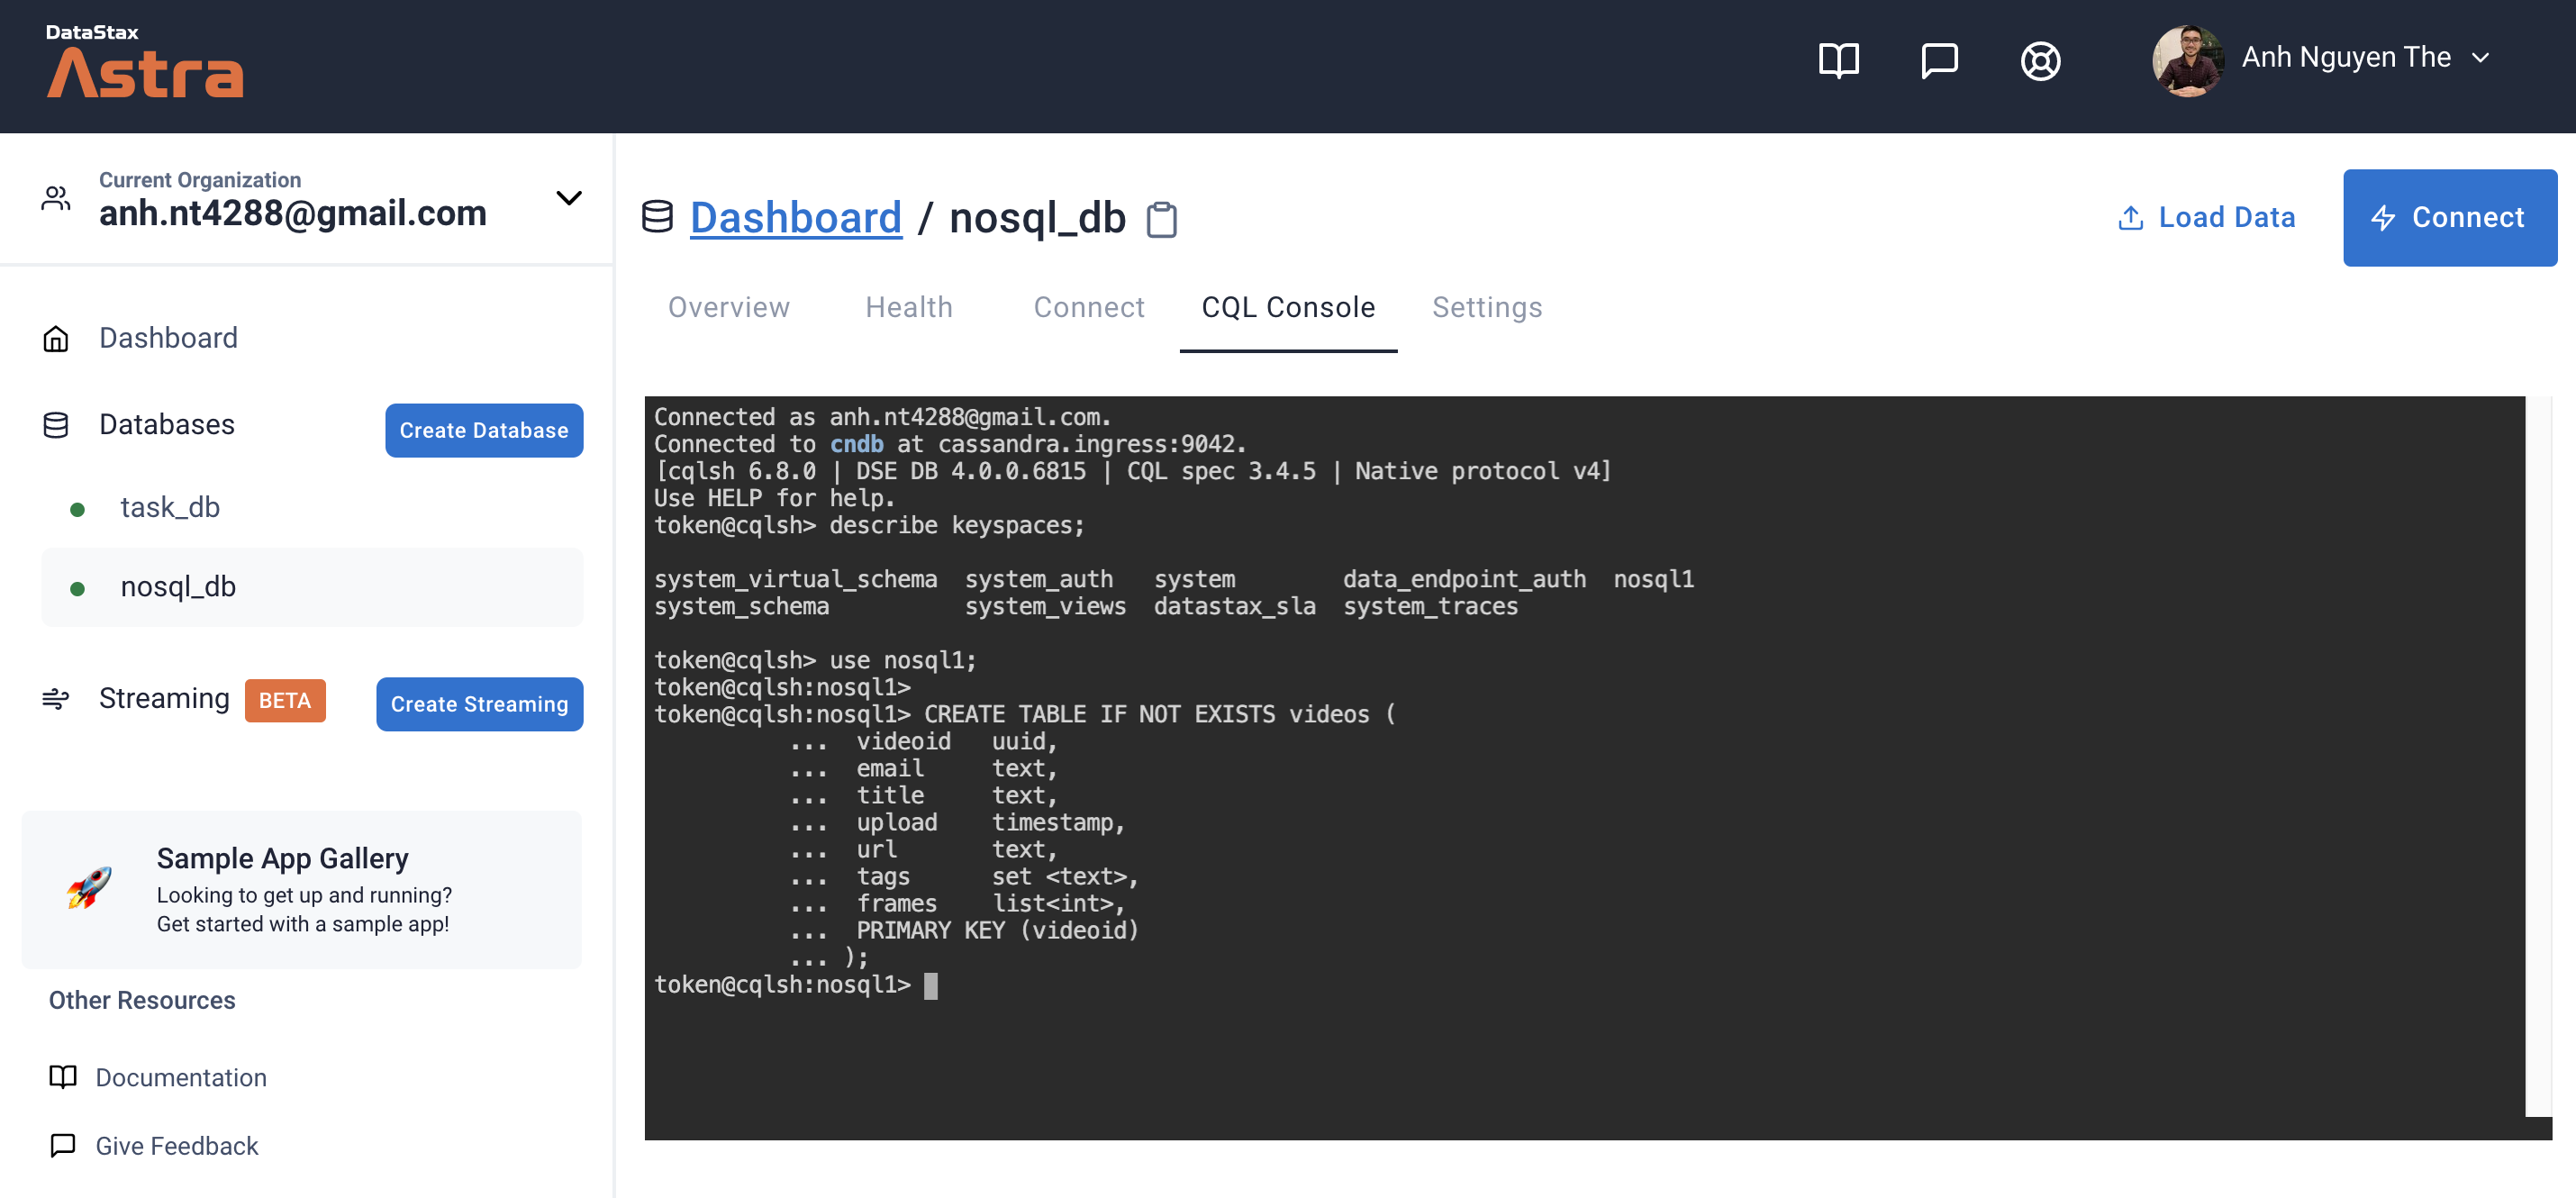Open the feedback chat bubble icon in top bar
2576x1198 pixels.
(1940, 60)
